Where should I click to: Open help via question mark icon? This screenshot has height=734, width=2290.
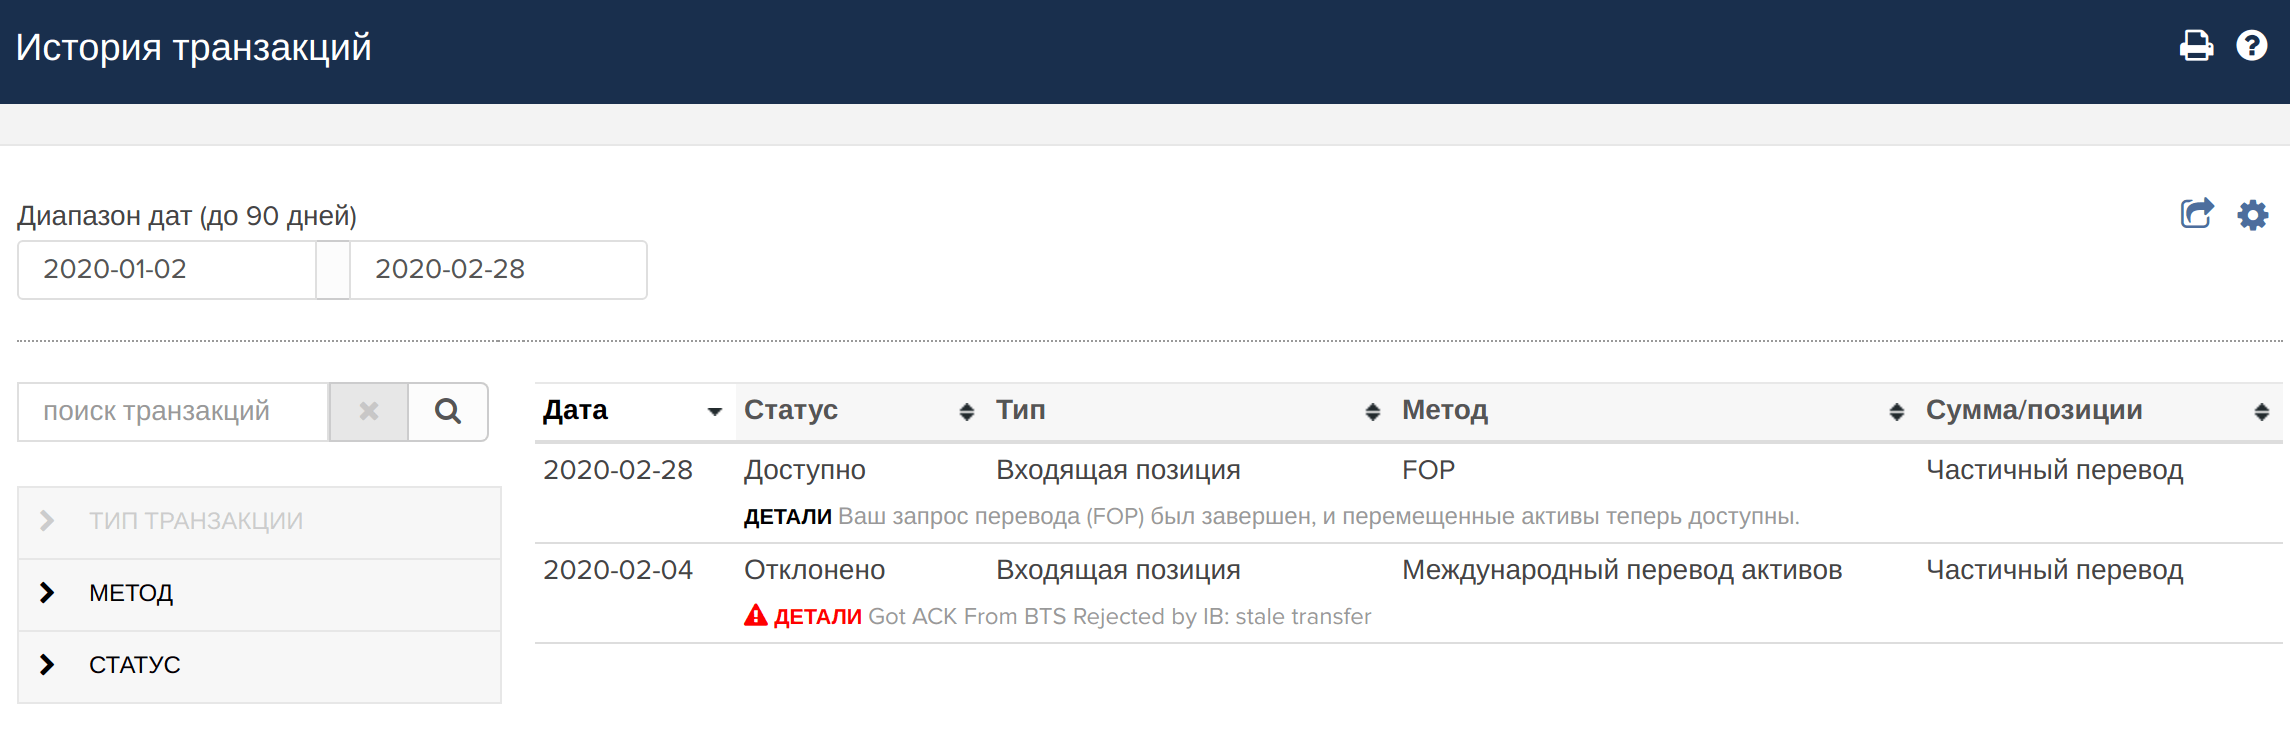[2252, 46]
